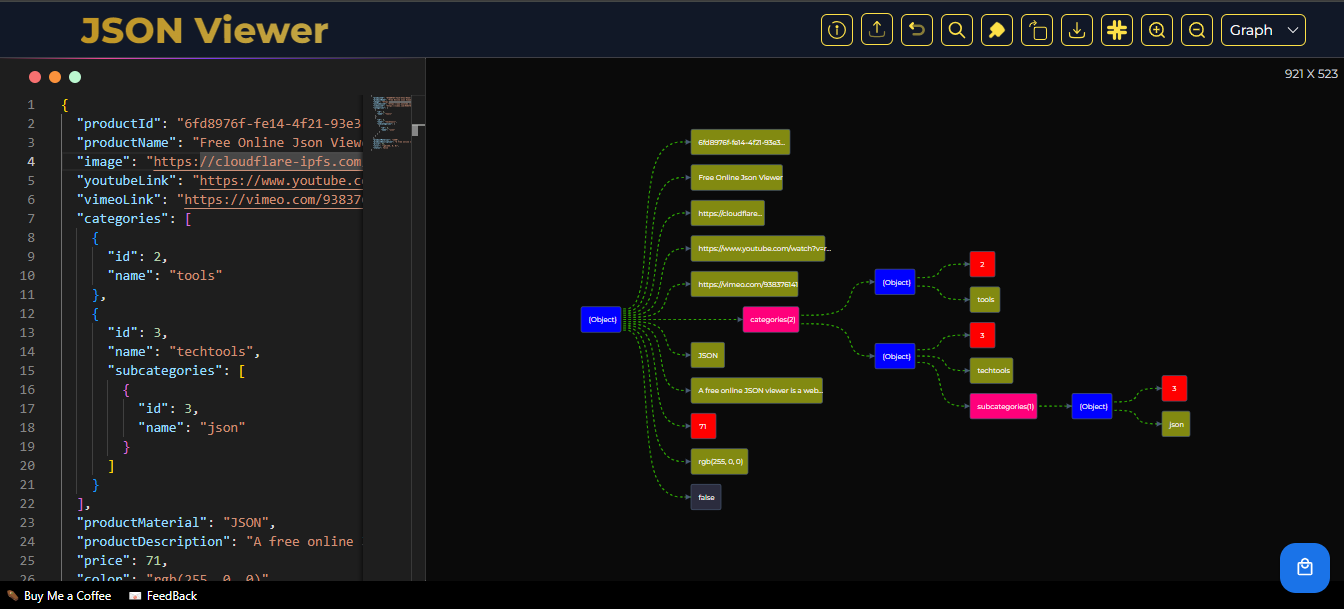
Task: Click the rotate layout icon
Action: tap(1037, 30)
